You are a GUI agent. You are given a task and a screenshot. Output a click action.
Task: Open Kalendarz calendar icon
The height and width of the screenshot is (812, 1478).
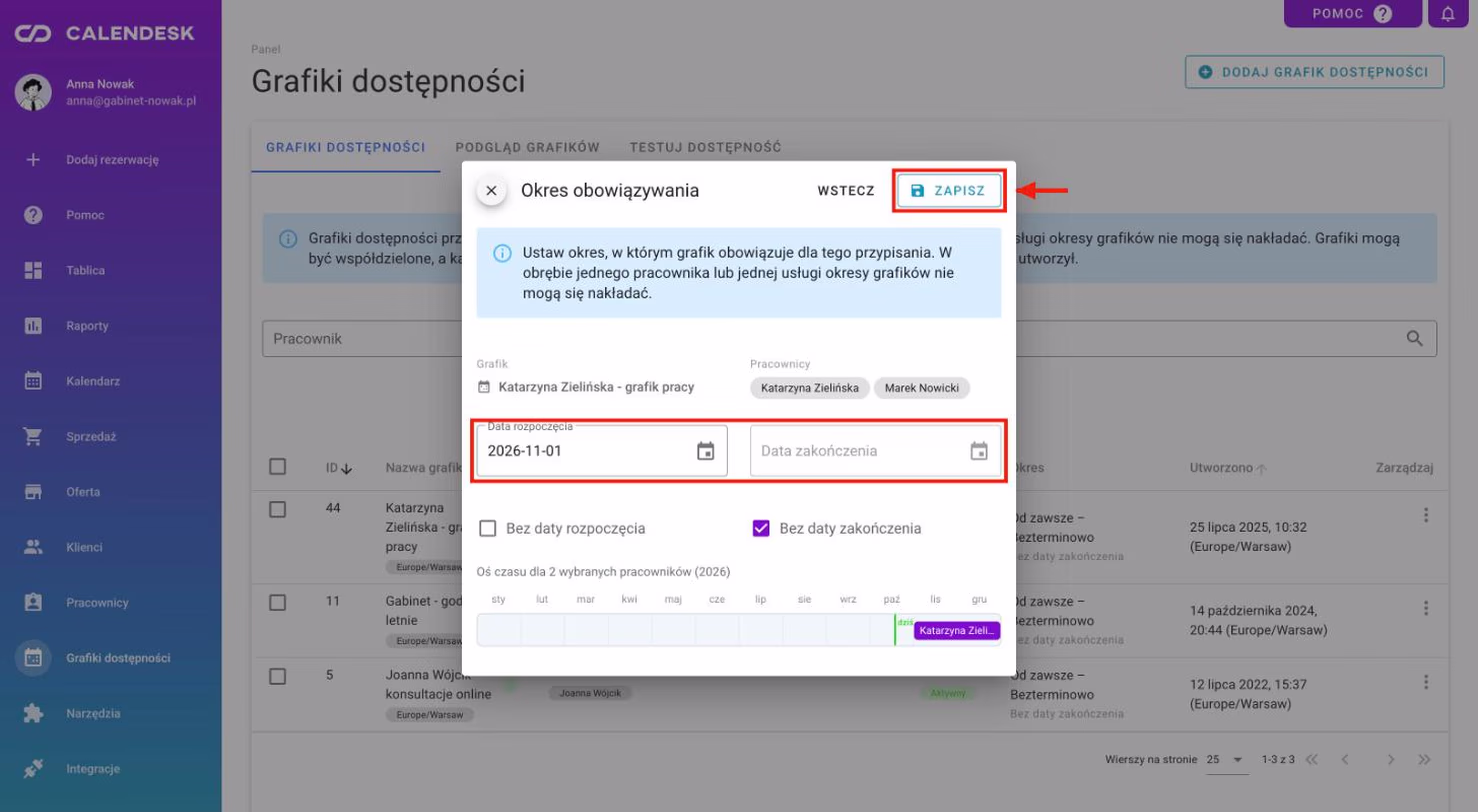tap(33, 381)
